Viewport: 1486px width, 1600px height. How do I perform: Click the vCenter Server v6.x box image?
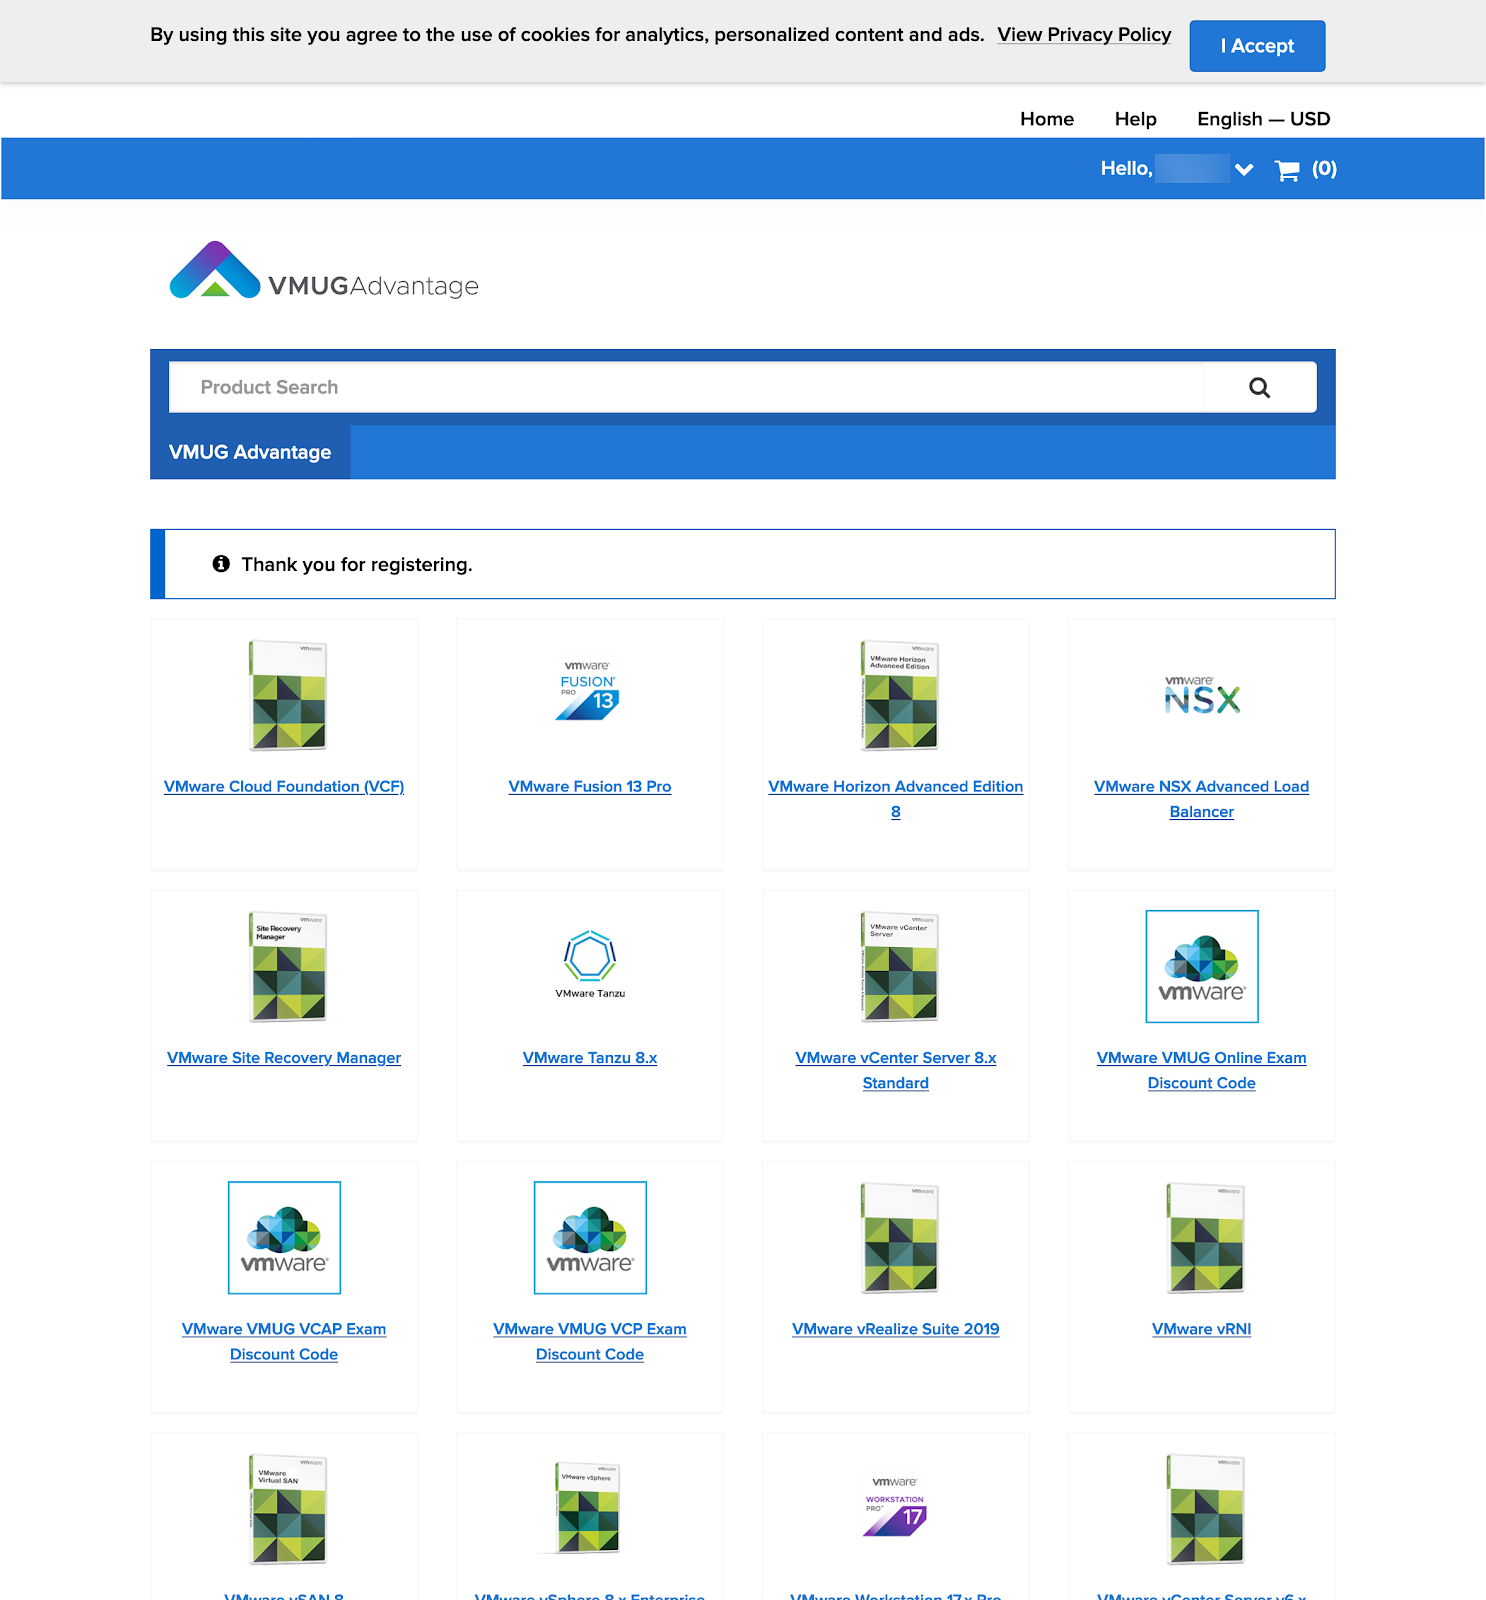[1206, 1509]
